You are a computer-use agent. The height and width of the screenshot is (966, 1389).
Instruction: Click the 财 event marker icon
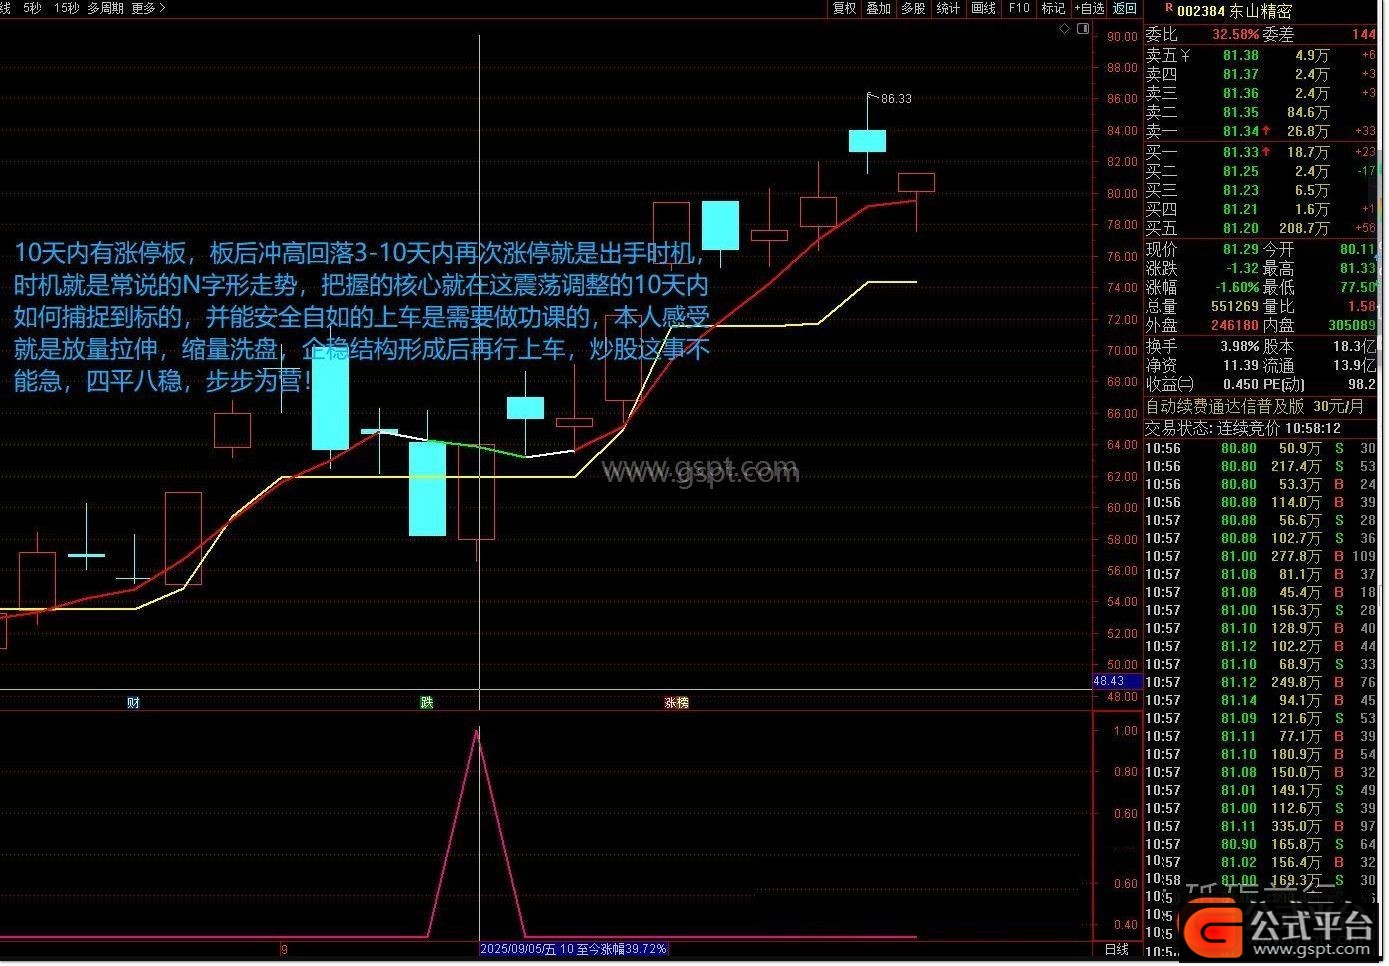coord(133,703)
